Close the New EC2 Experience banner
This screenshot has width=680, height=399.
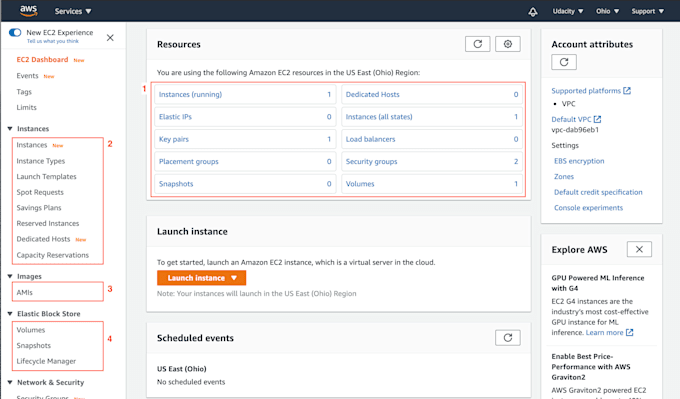110,38
